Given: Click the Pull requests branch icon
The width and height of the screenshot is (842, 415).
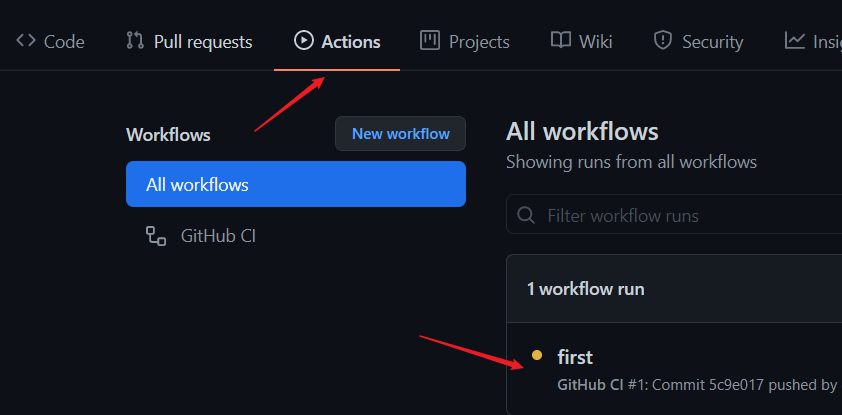Looking at the screenshot, I should coord(135,41).
